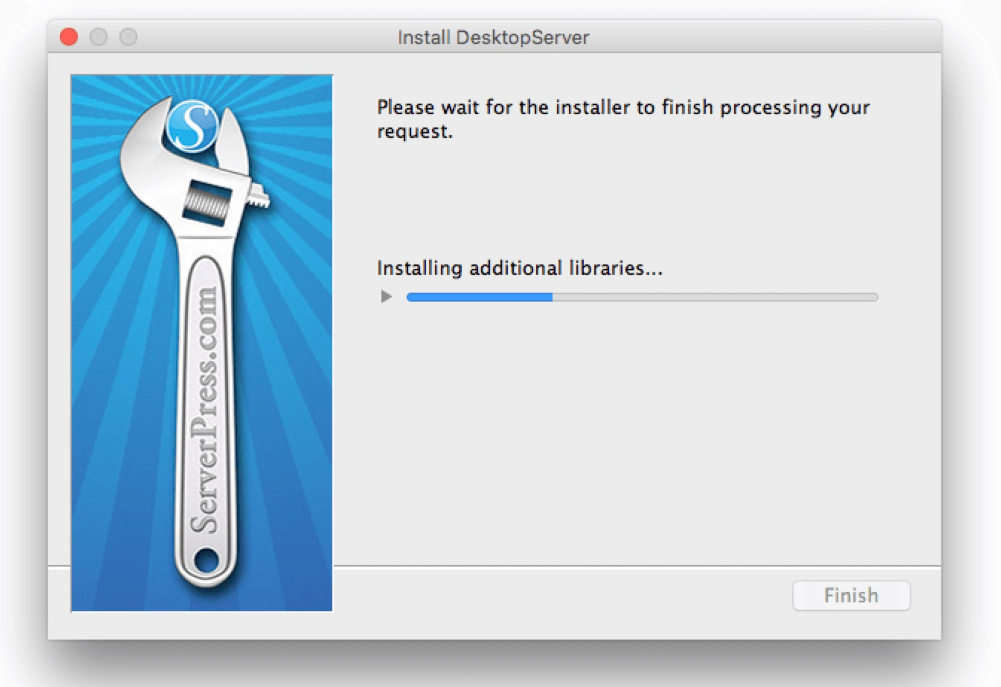Minimize the installer window

pos(98,38)
